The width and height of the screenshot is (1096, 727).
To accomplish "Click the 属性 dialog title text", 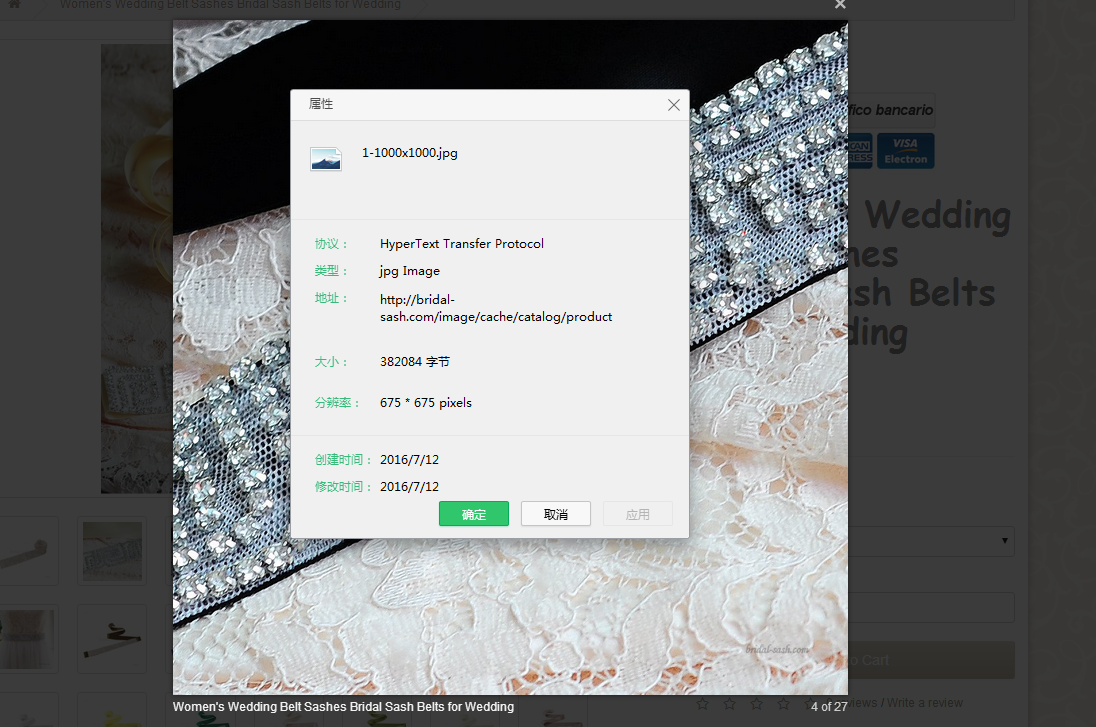I will point(321,104).
